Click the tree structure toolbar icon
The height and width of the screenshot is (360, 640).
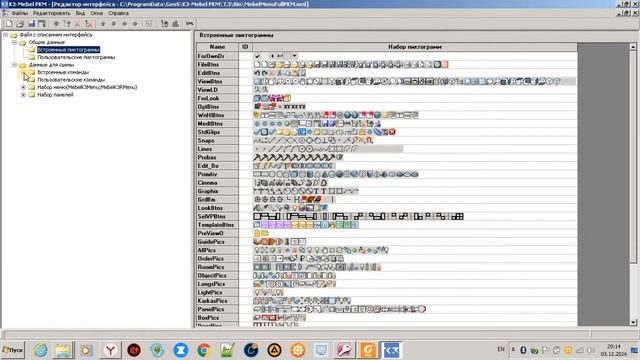[164, 24]
